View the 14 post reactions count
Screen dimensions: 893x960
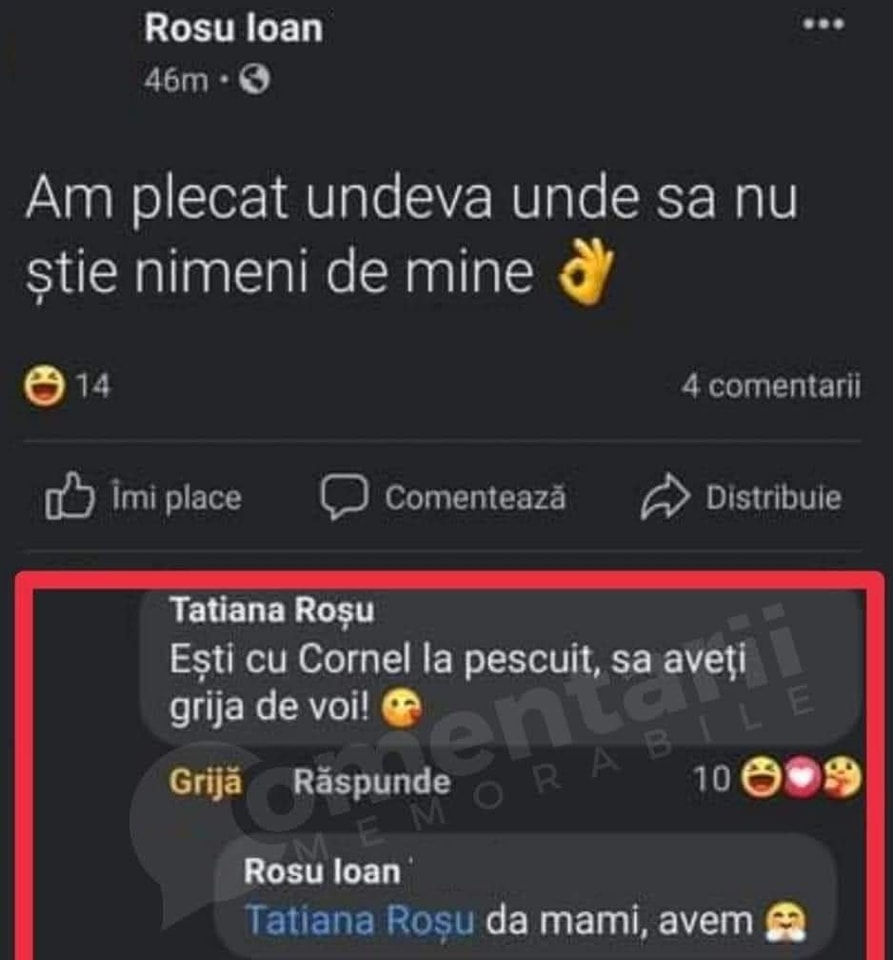[x=93, y=386]
